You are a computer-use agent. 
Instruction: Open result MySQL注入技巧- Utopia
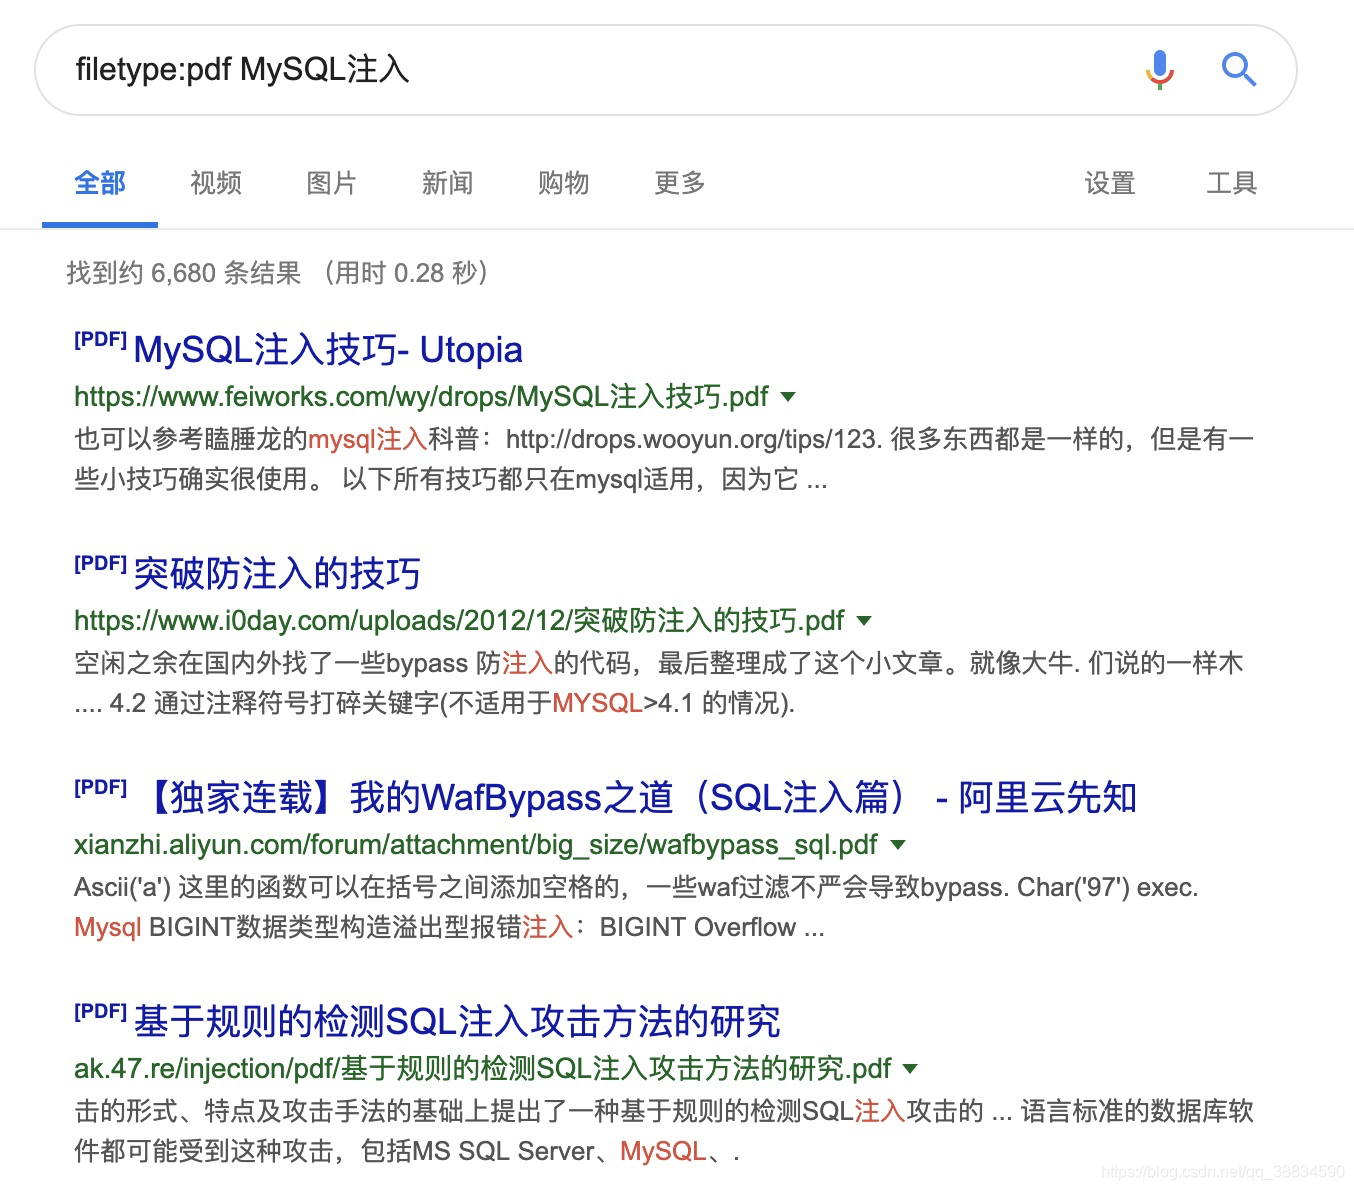point(328,350)
